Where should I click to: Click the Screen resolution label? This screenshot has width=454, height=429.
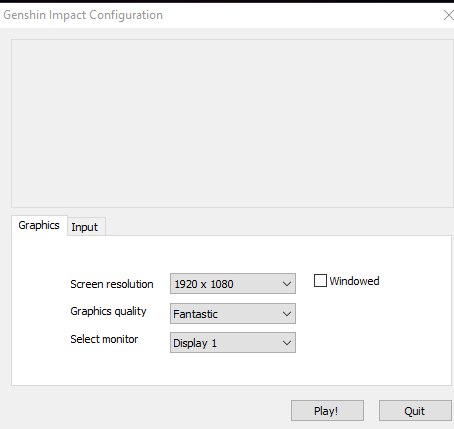112,284
